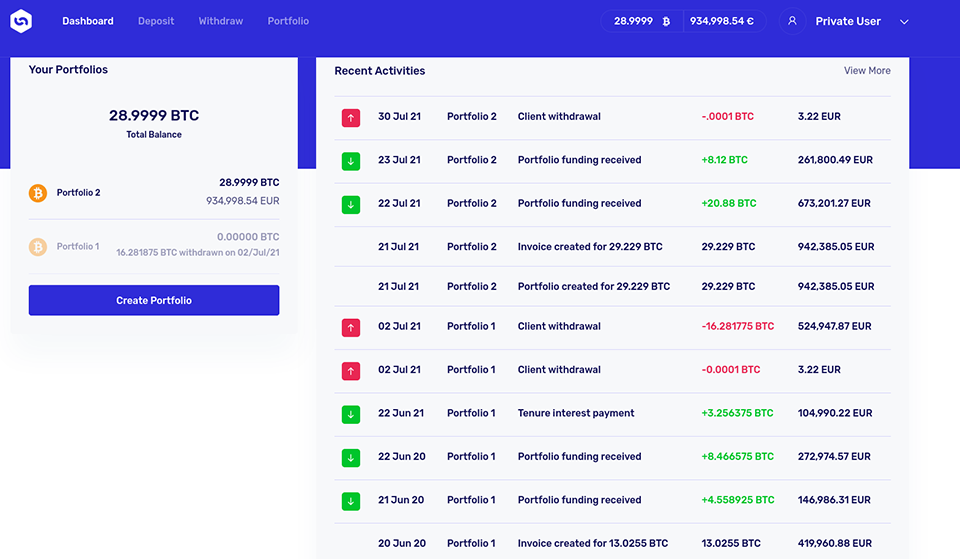Open View More activities link
Image resolution: width=960 pixels, height=559 pixels.
(867, 70)
